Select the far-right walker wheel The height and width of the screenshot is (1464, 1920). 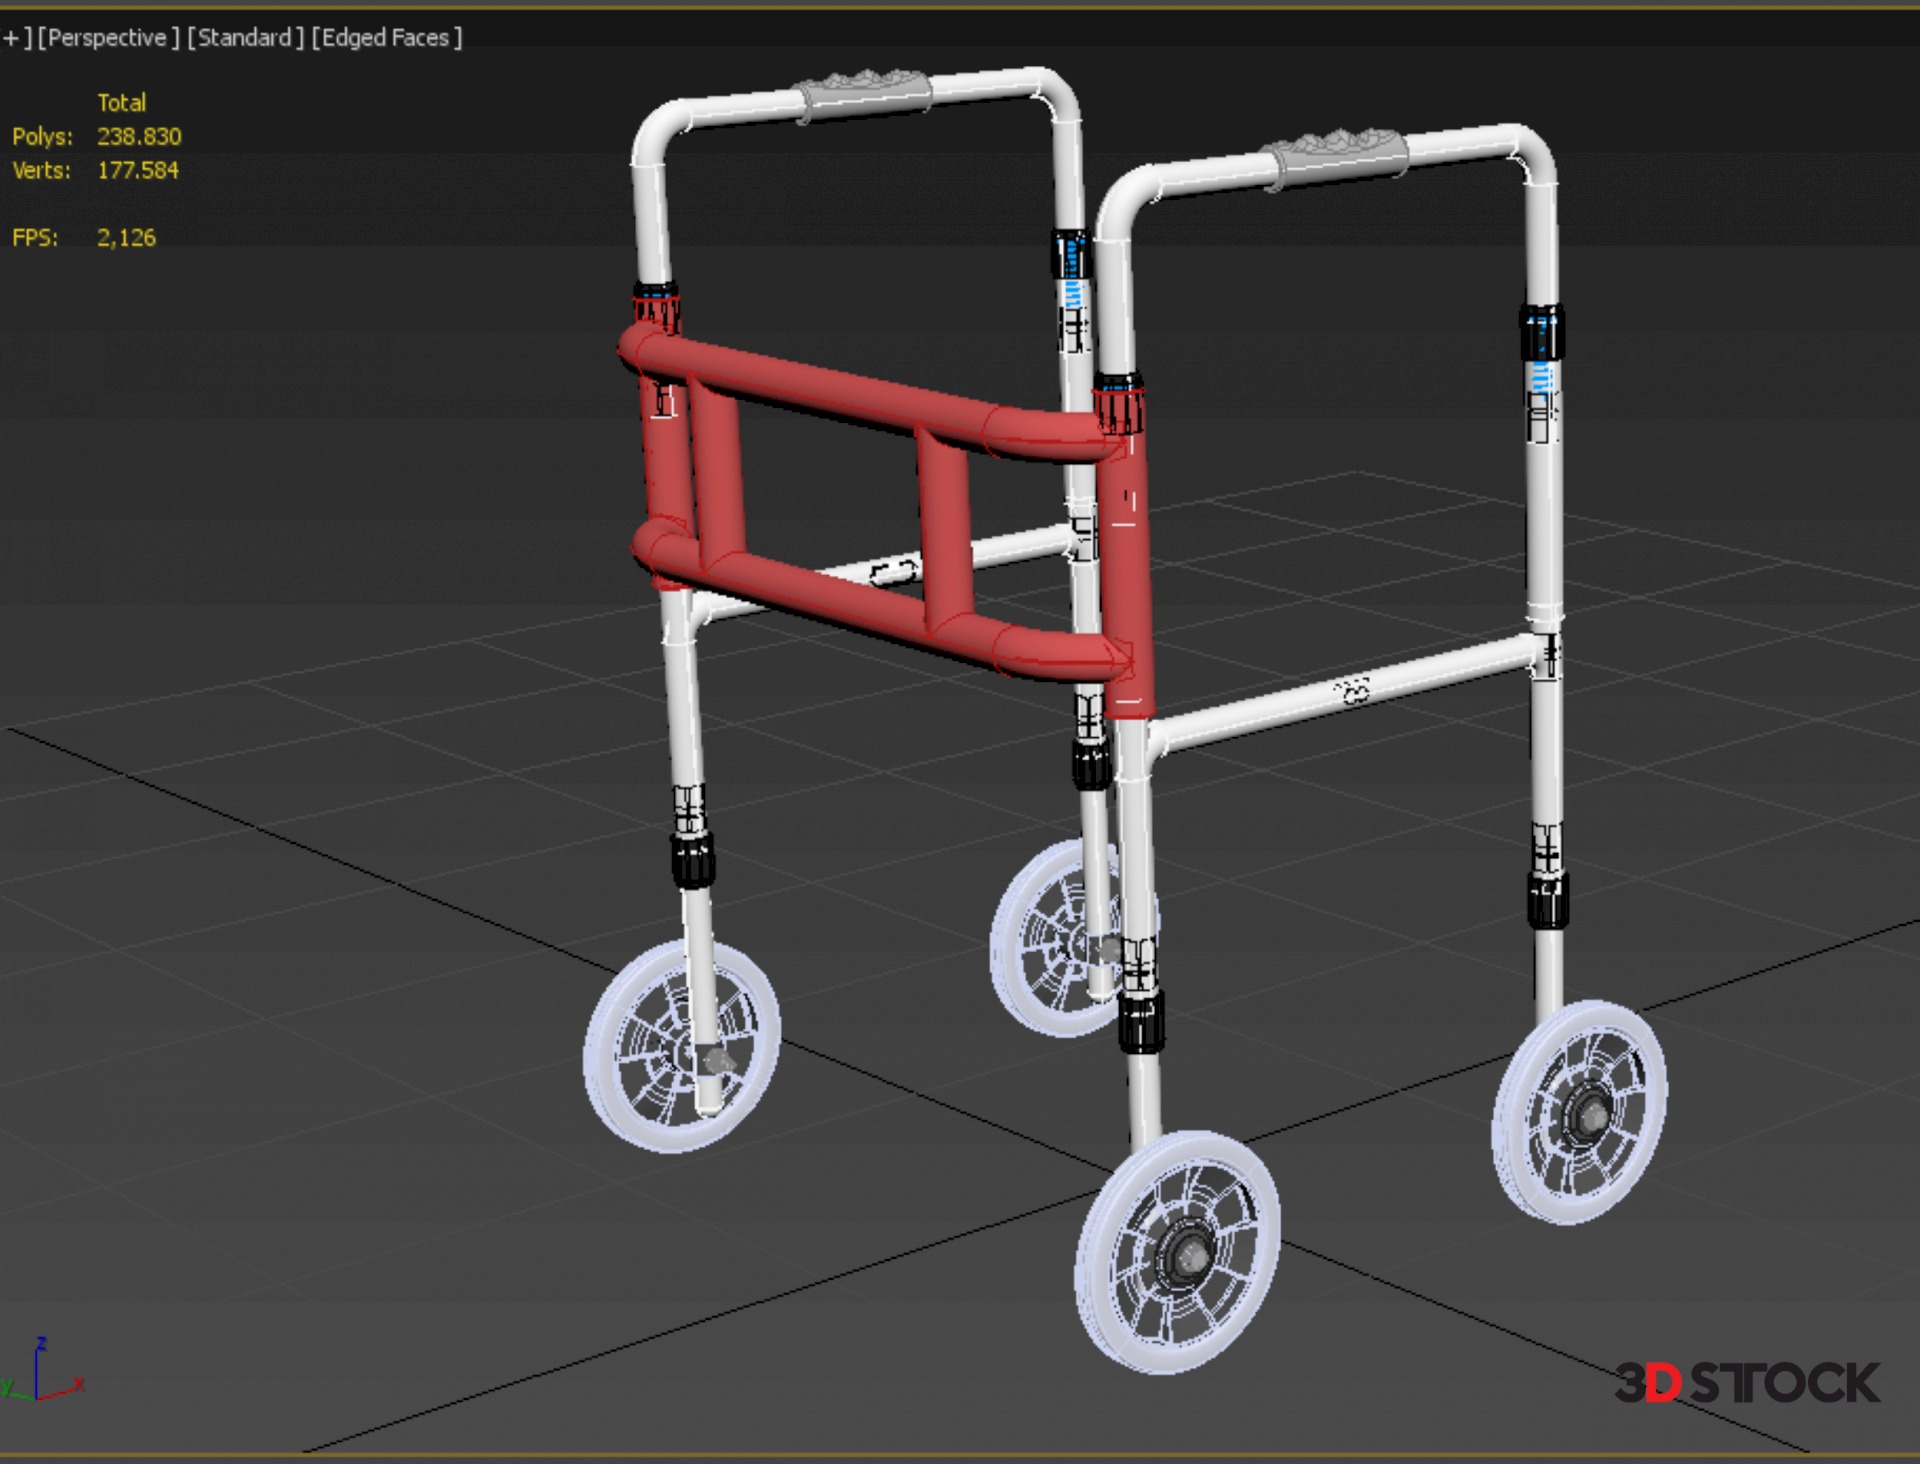point(1578,1112)
